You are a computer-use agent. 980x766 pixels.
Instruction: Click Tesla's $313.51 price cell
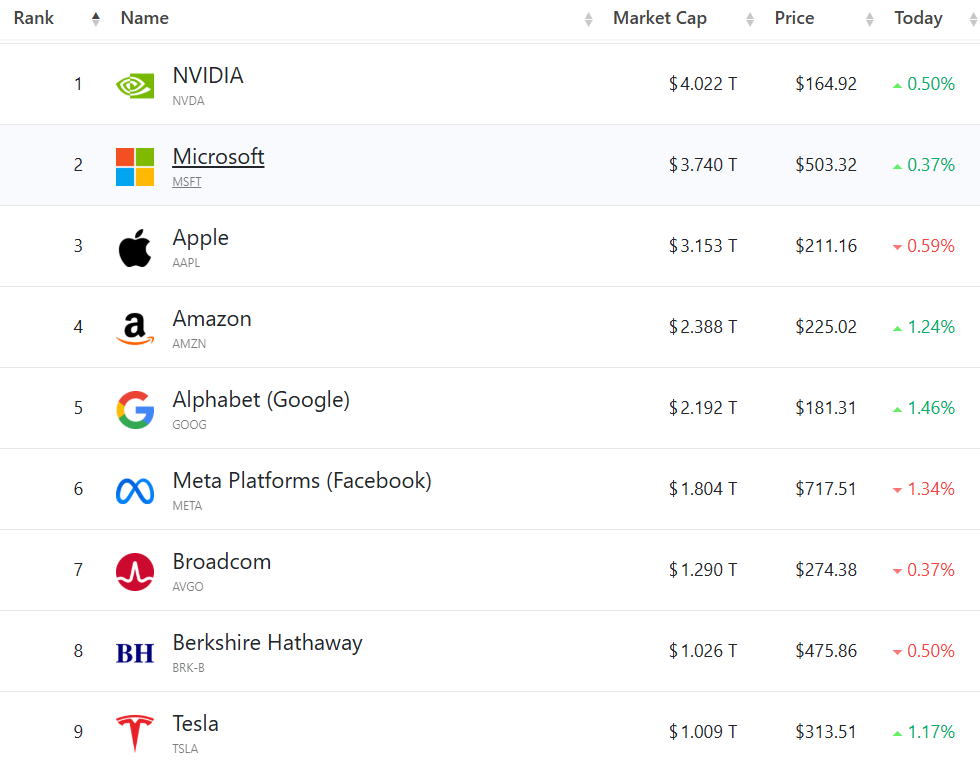tap(826, 732)
